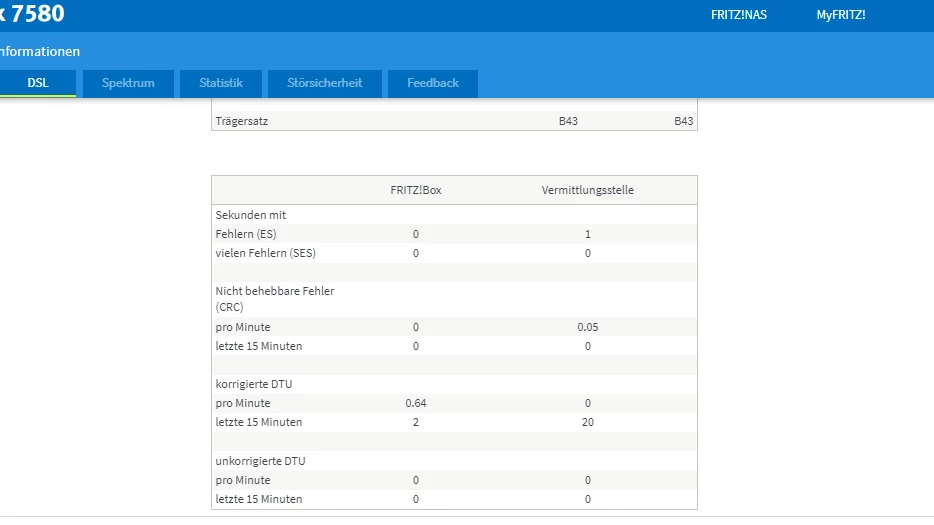934x525 pixels.
Task: Select the 0.05 CRC per-minute value
Action: 588,327
